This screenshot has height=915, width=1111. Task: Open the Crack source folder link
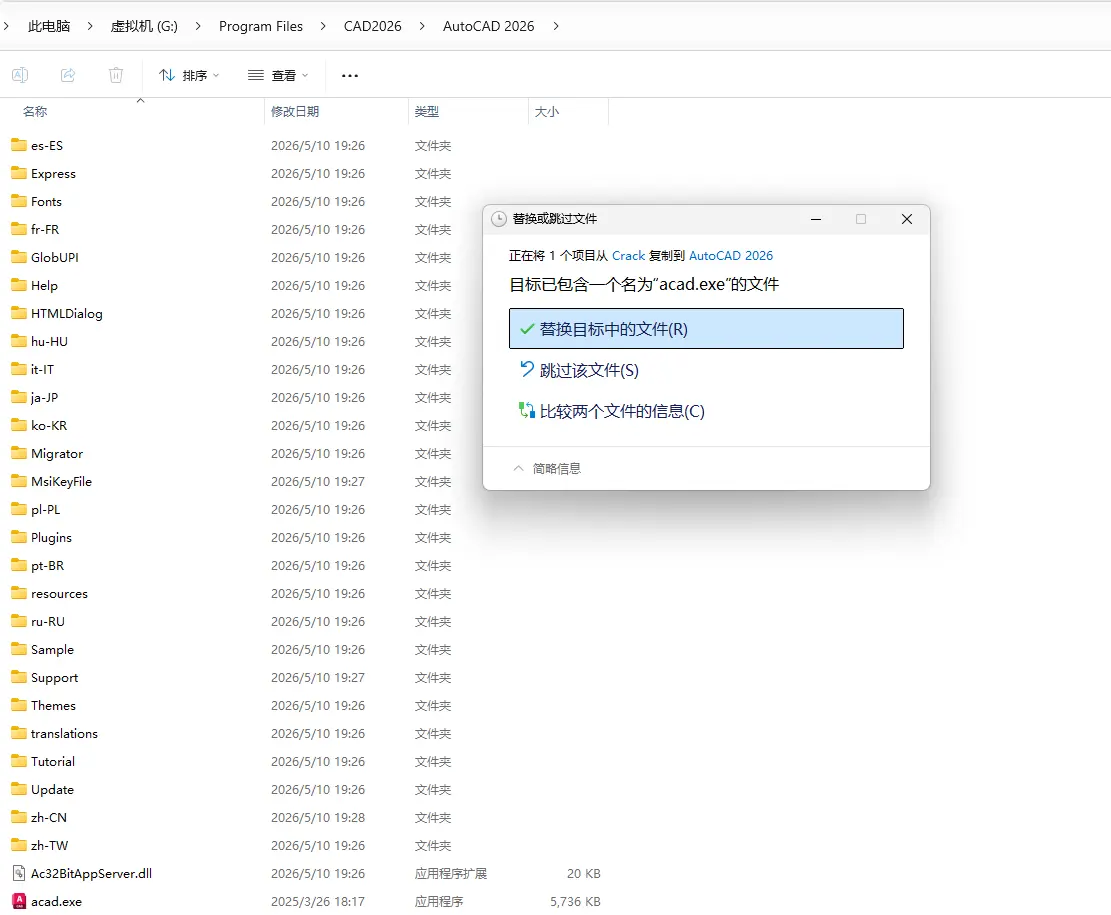pyautogui.click(x=628, y=256)
